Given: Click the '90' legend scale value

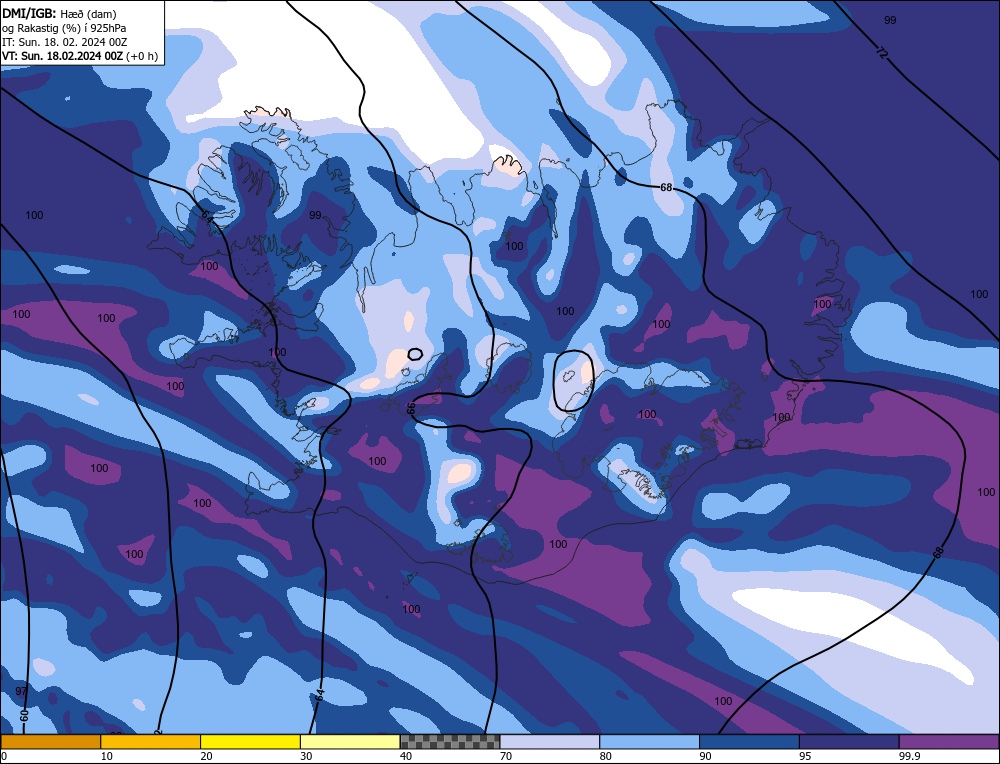Looking at the screenshot, I should 705,756.
